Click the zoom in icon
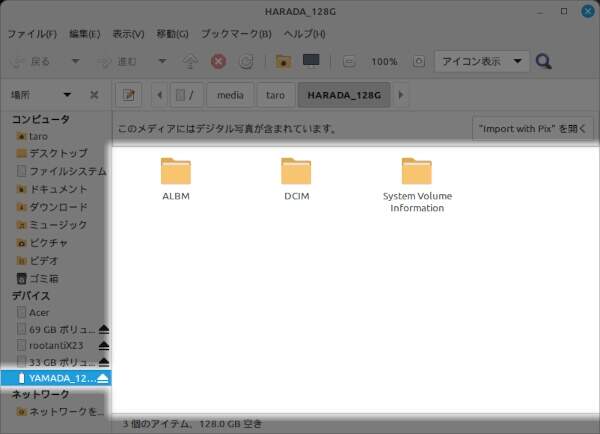Screen dimensions: 600x434 [419, 61]
